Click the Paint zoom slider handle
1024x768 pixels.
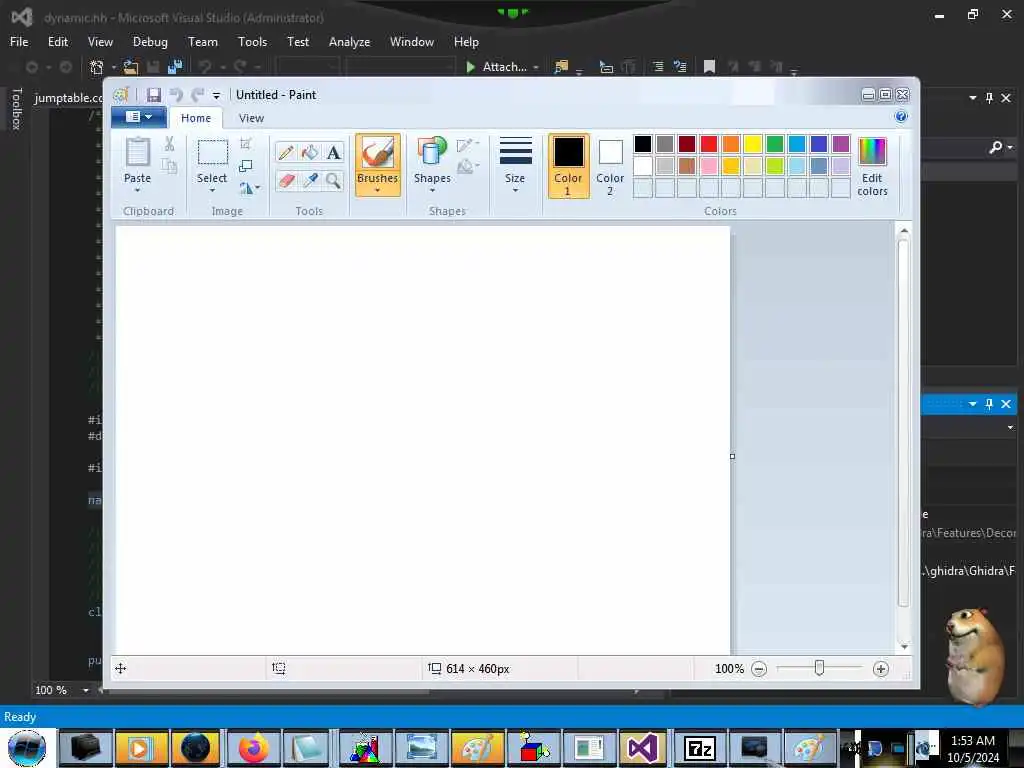pyautogui.click(x=820, y=668)
